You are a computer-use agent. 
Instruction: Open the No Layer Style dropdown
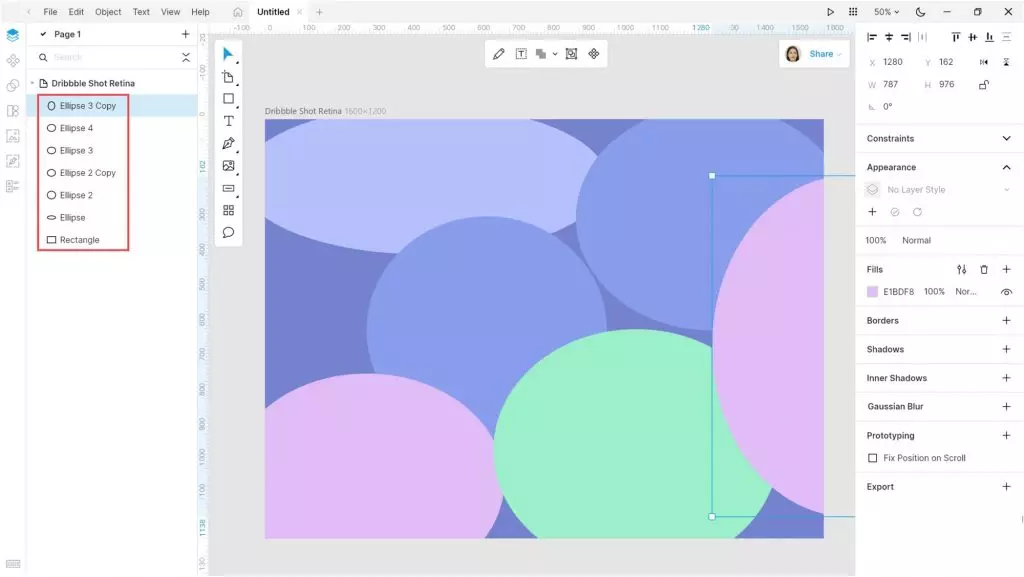(938, 190)
